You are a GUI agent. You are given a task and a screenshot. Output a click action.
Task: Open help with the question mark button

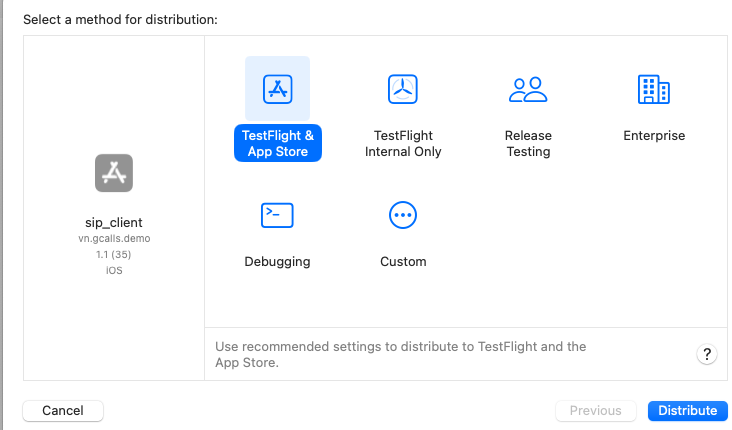click(x=706, y=354)
